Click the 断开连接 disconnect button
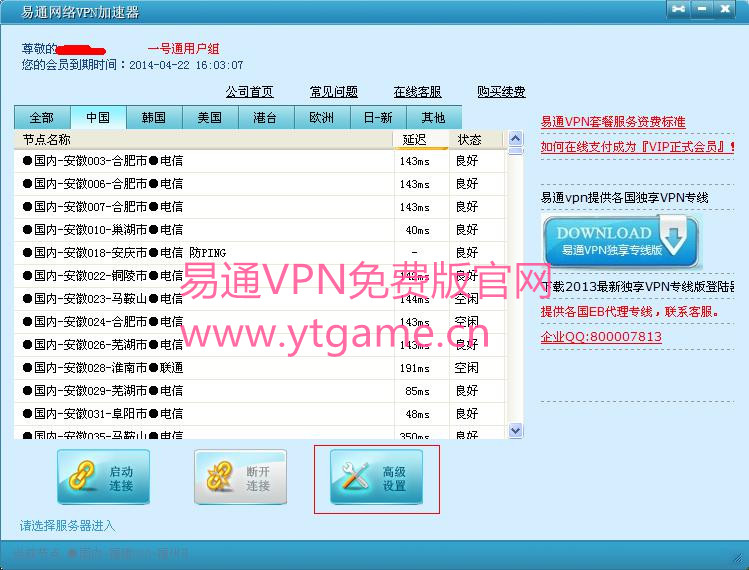 (240, 477)
